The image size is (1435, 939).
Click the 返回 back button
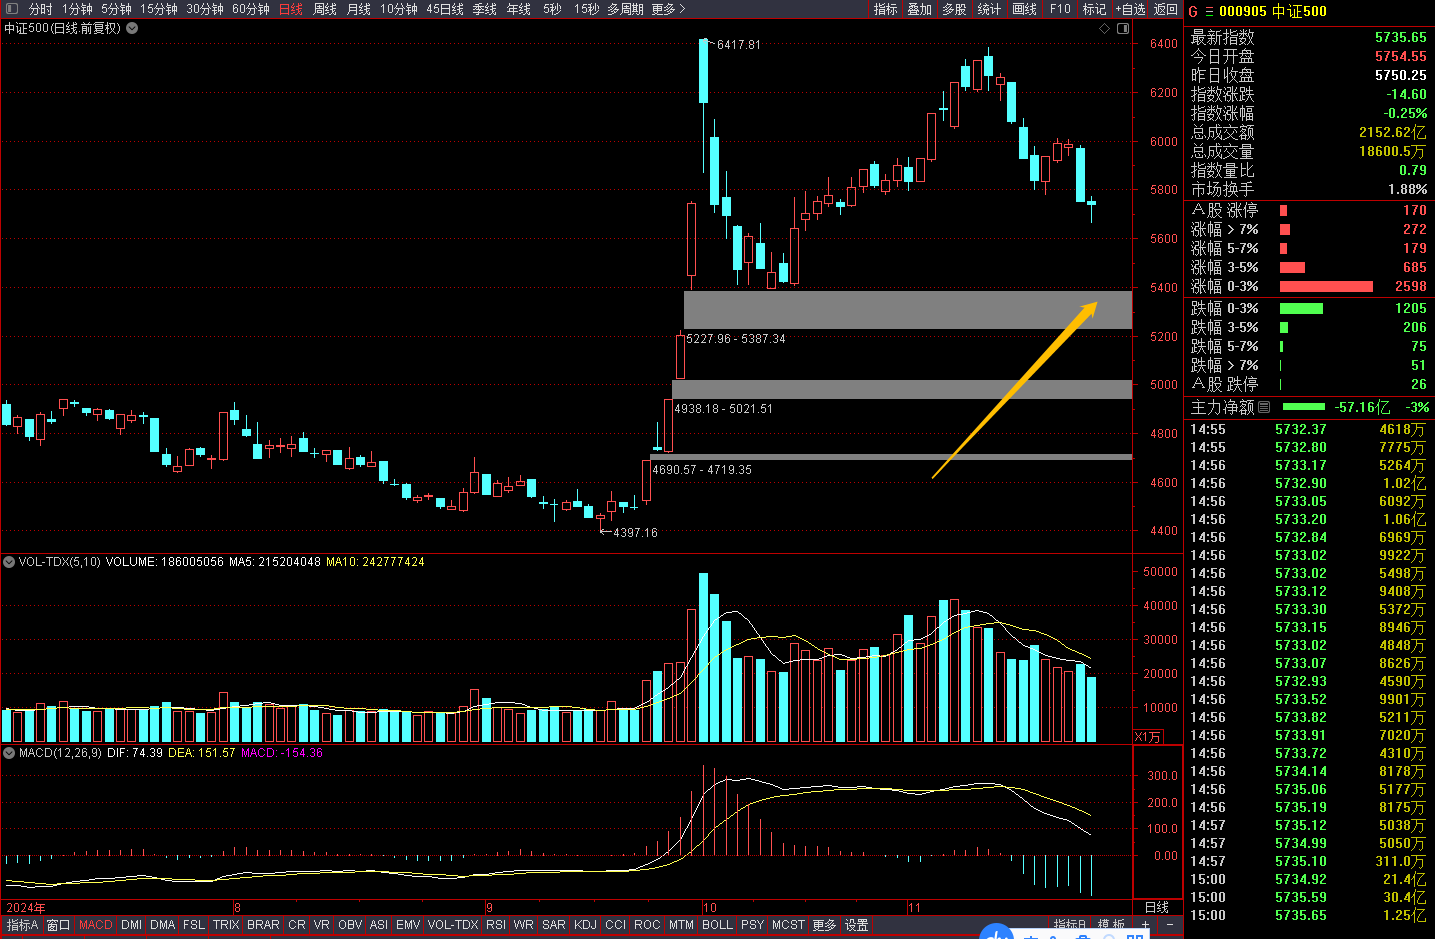point(1166,9)
